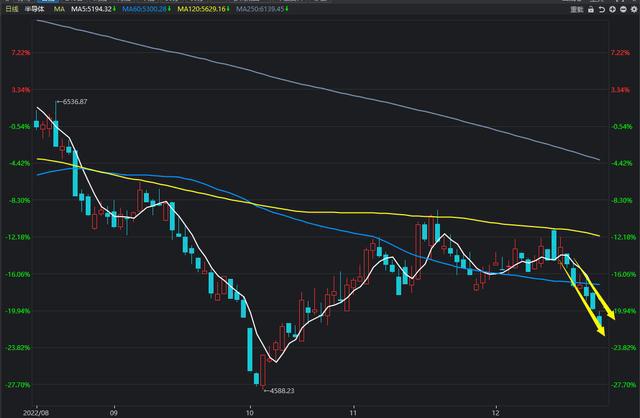Select the MA120:5629.16 indicator value
Screen dimensions: 640x418
pyautogui.click(x=202, y=9)
